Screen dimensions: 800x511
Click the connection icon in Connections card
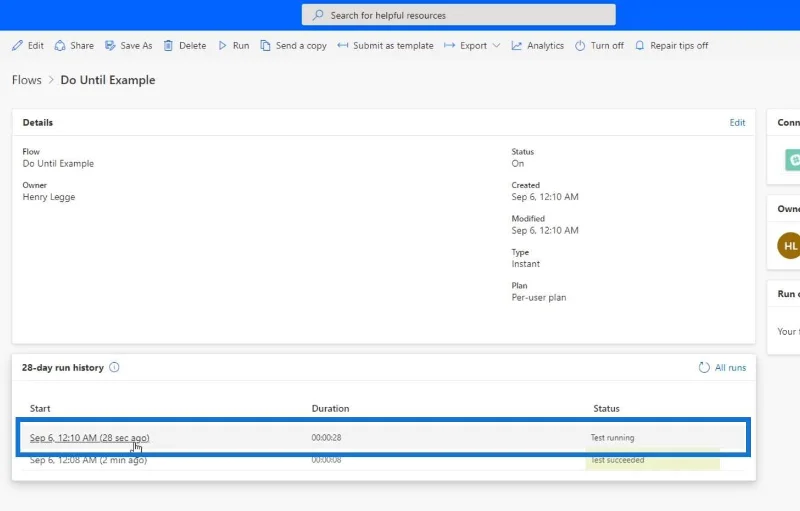[x=792, y=160]
